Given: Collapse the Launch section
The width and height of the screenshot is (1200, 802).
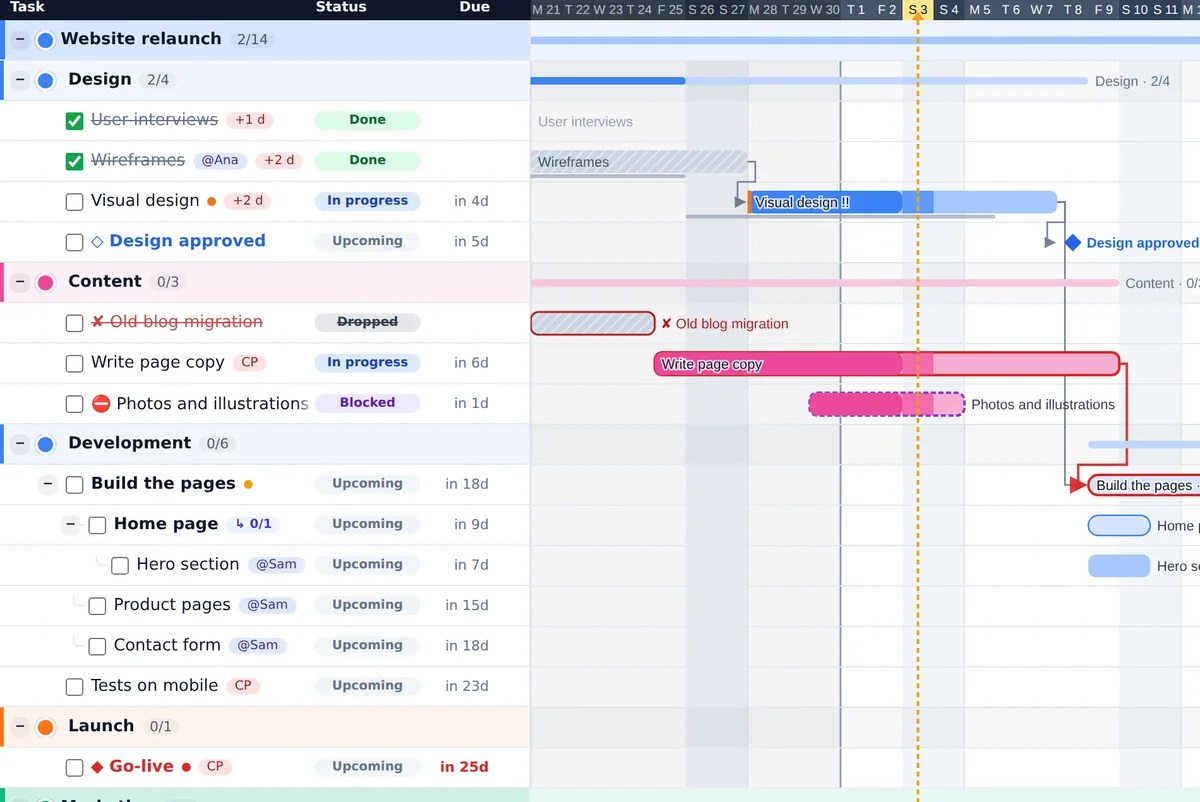Looking at the screenshot, I should [20, 727].
